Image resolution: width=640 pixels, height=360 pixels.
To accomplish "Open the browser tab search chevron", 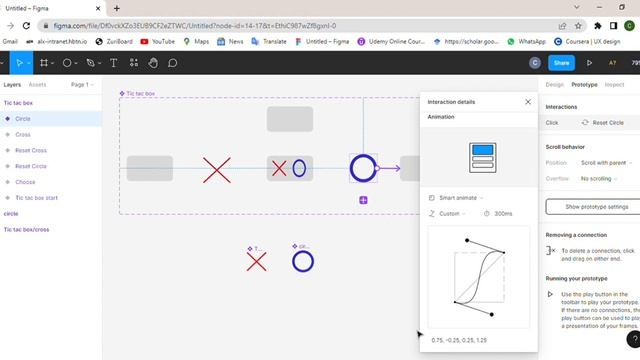I will coord(576,7).
